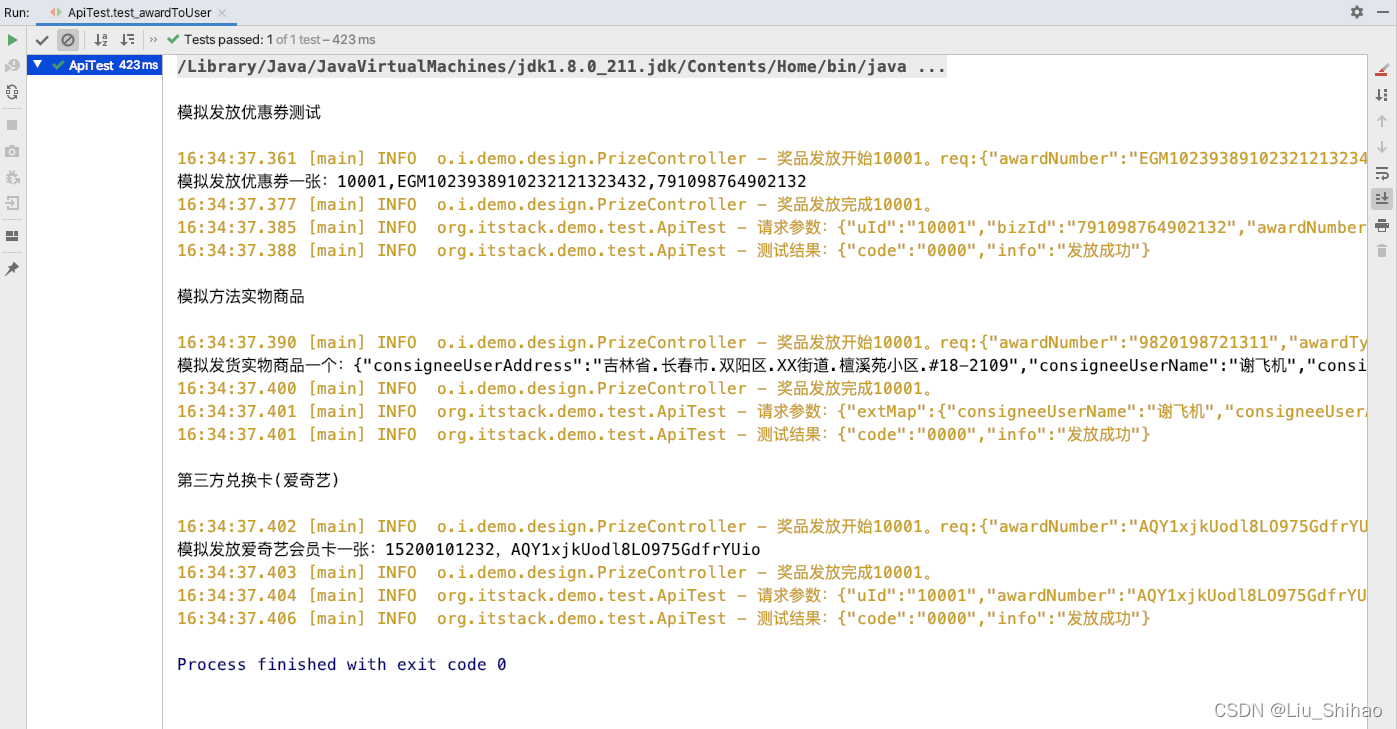Select ApiTest 423ms result row
The height and width of the screenshot is (729, 1397).
[x=95, y=65]
